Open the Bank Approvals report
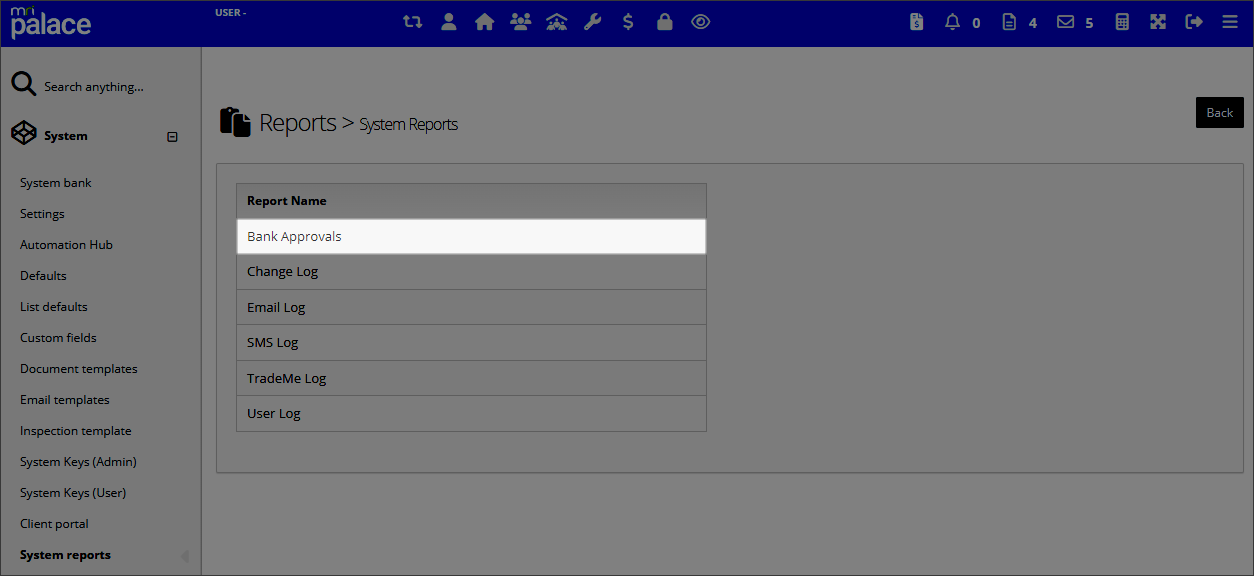1254x576 pixels. click(471, 237)
